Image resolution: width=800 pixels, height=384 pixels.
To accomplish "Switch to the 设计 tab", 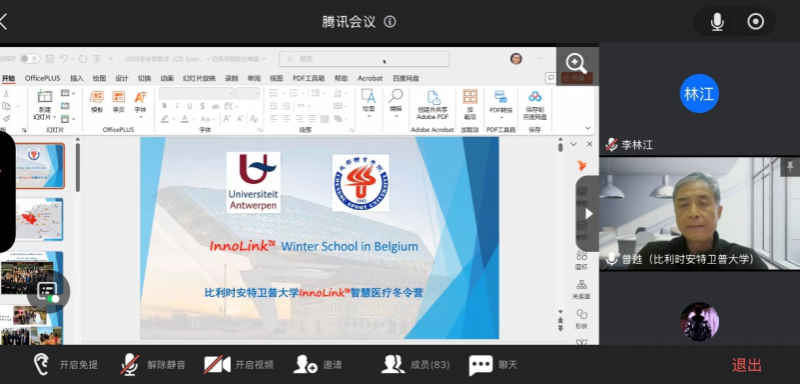I will (x=121, y=78).
